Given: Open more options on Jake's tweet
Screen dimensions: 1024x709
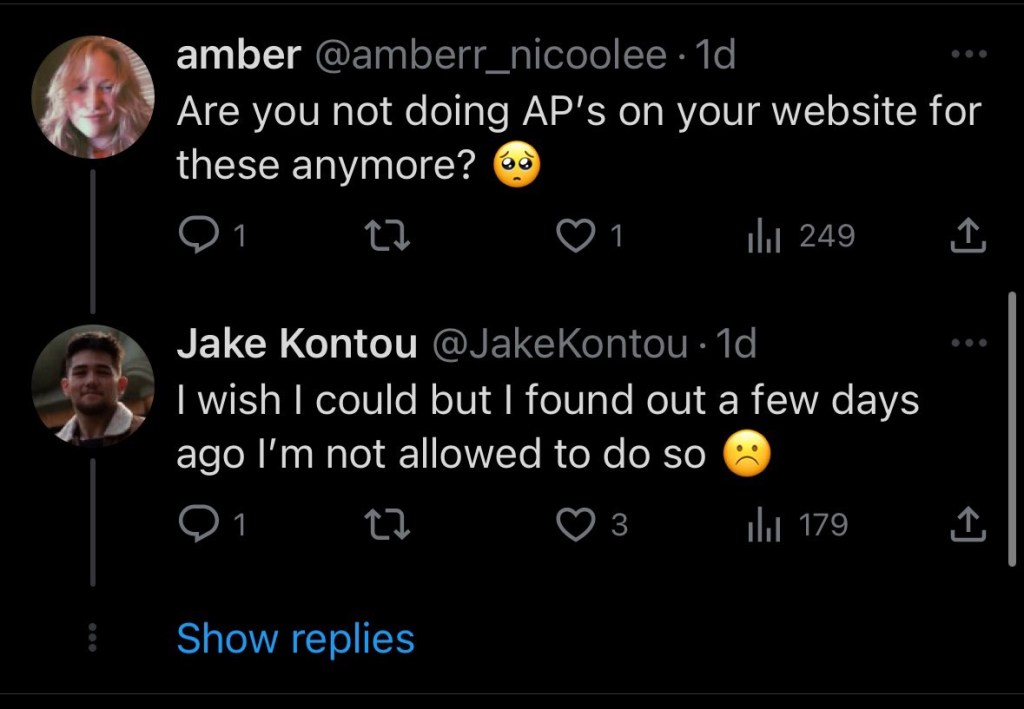Looking at the screenshot, I should (969, 344).
